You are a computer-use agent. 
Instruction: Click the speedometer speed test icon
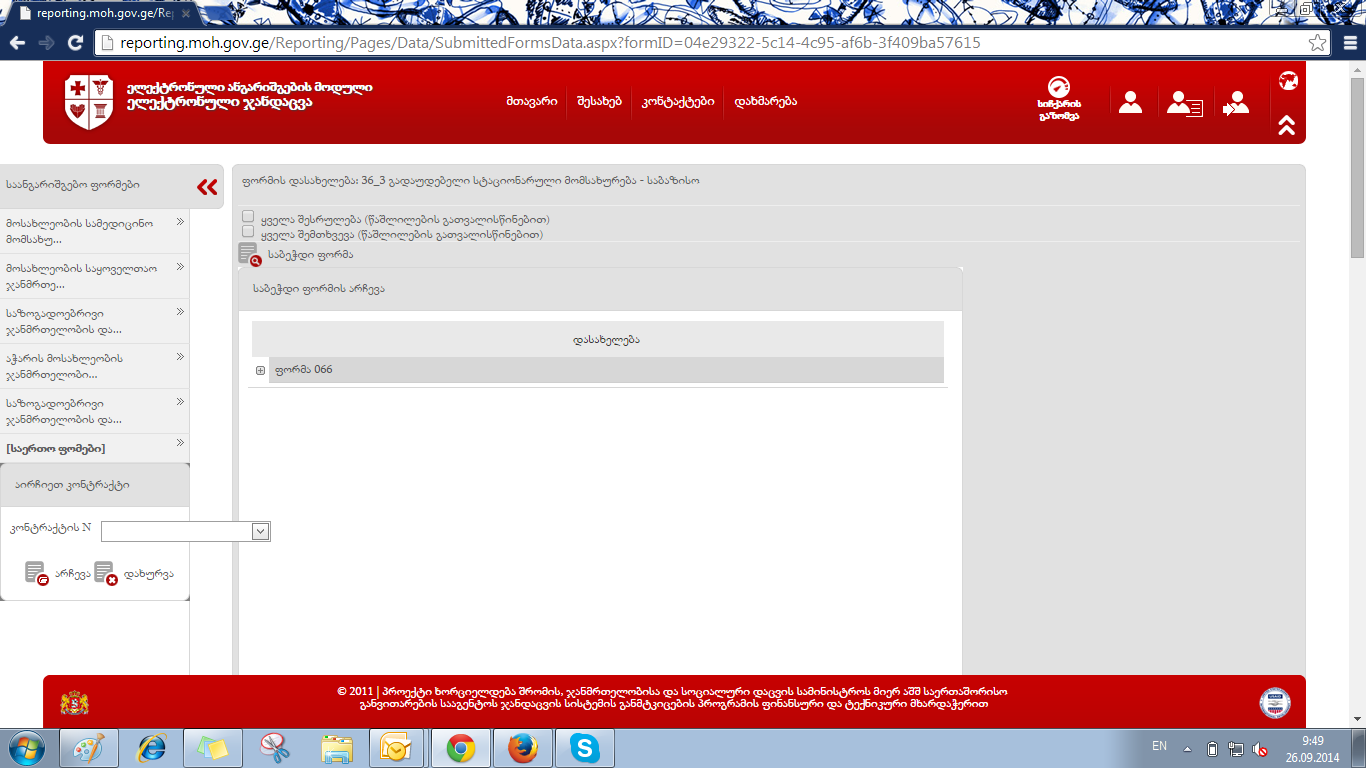pyautogui.click(x=1059, y=90)
